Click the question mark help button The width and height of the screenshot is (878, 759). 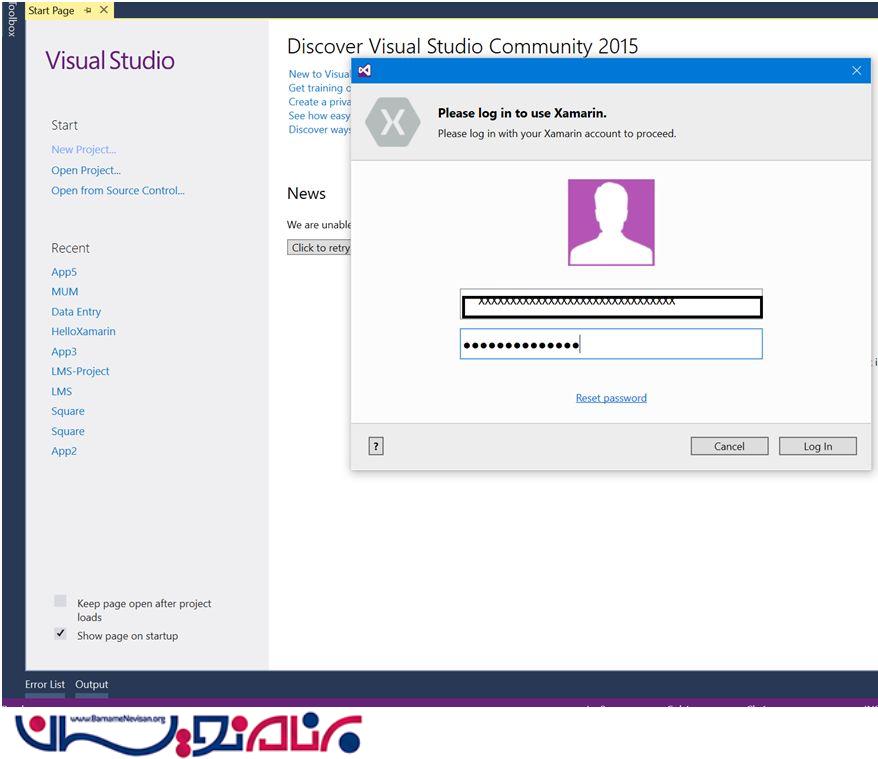[376, 447]
